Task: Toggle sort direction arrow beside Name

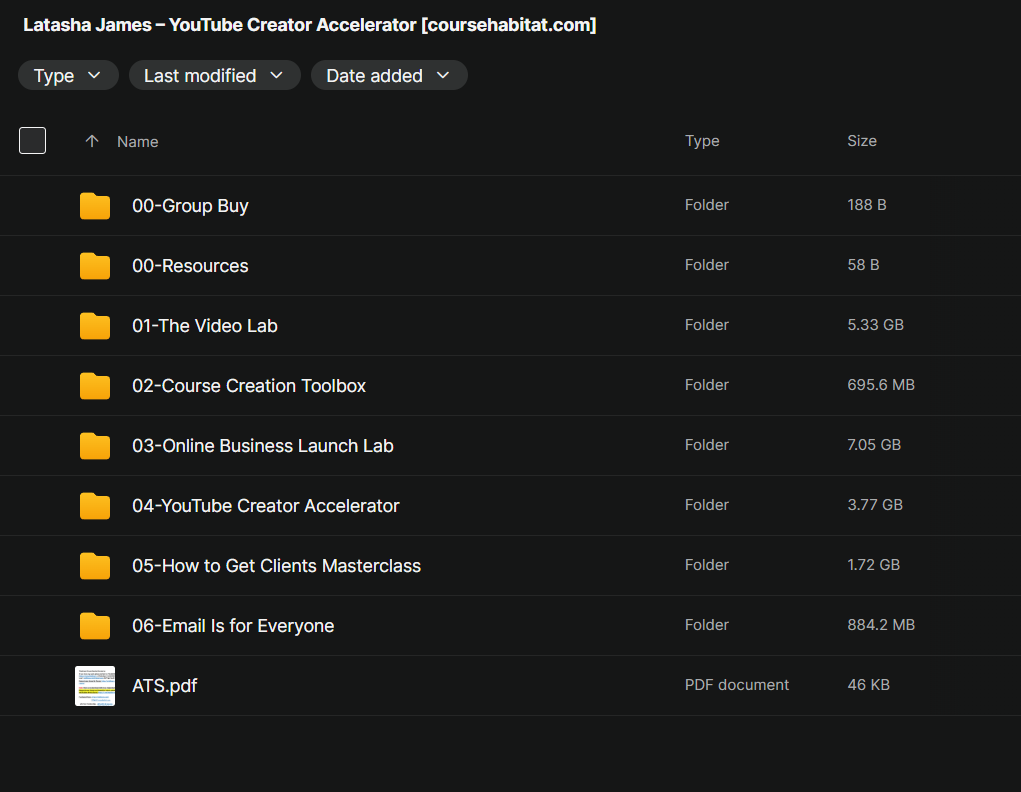Action: coord(92,141)
